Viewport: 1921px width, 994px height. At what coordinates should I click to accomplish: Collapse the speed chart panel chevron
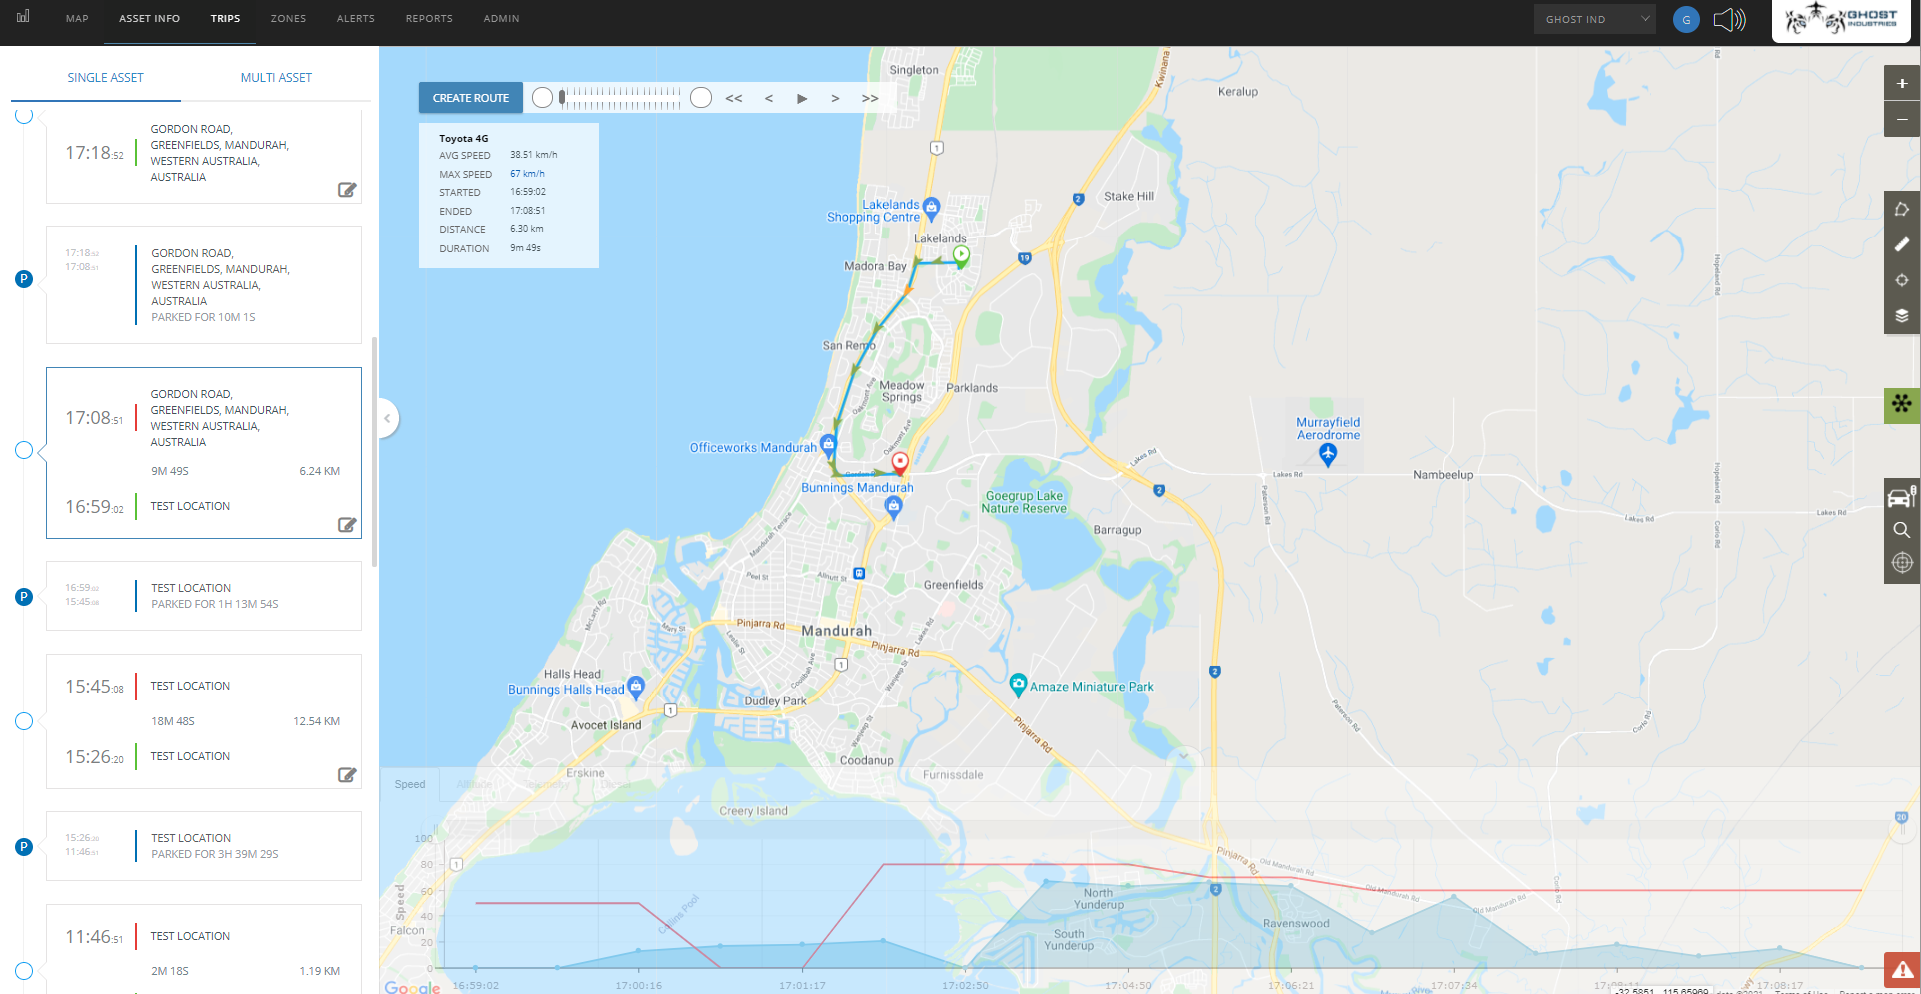point(1183,755)
